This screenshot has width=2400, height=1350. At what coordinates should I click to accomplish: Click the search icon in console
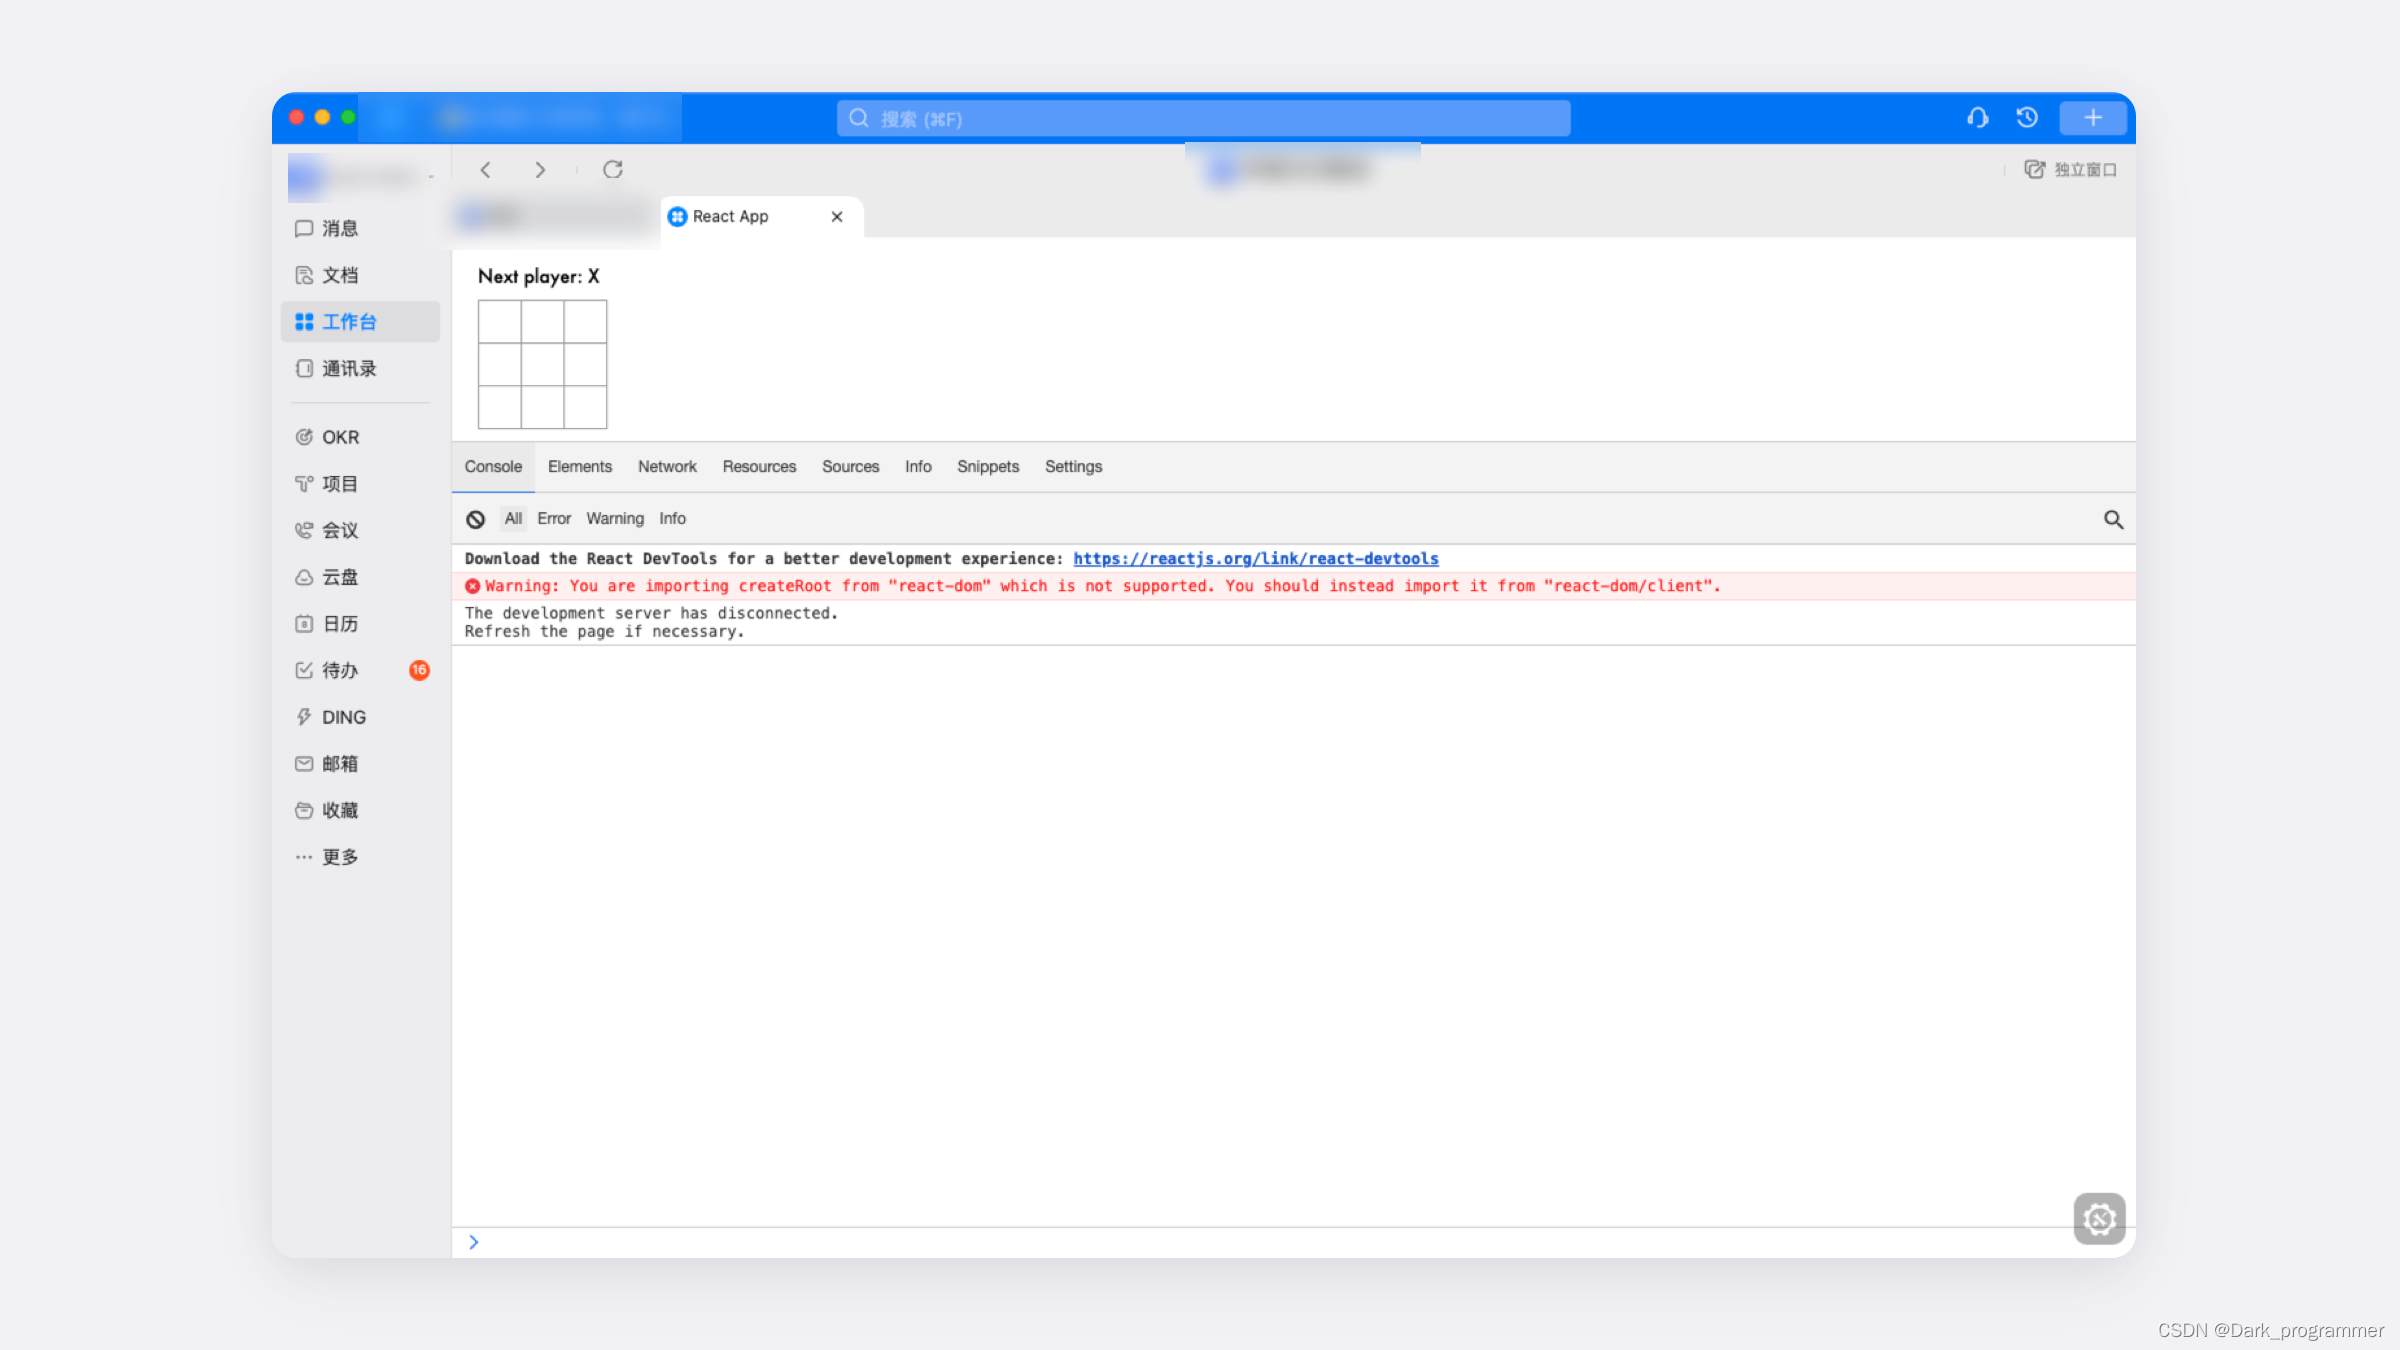2115,519
